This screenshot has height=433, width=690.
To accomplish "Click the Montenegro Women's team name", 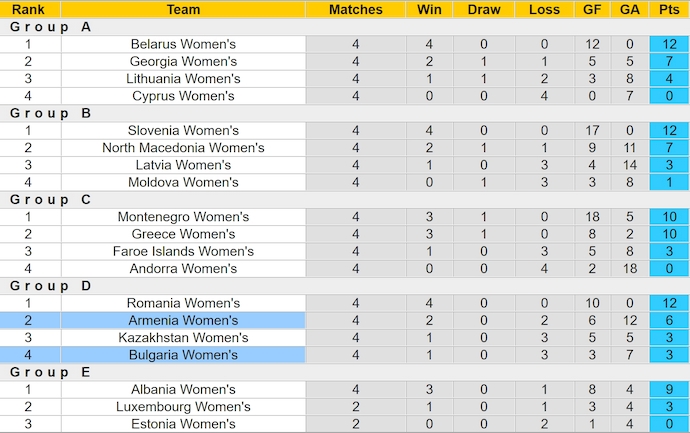I will point(183,217).
